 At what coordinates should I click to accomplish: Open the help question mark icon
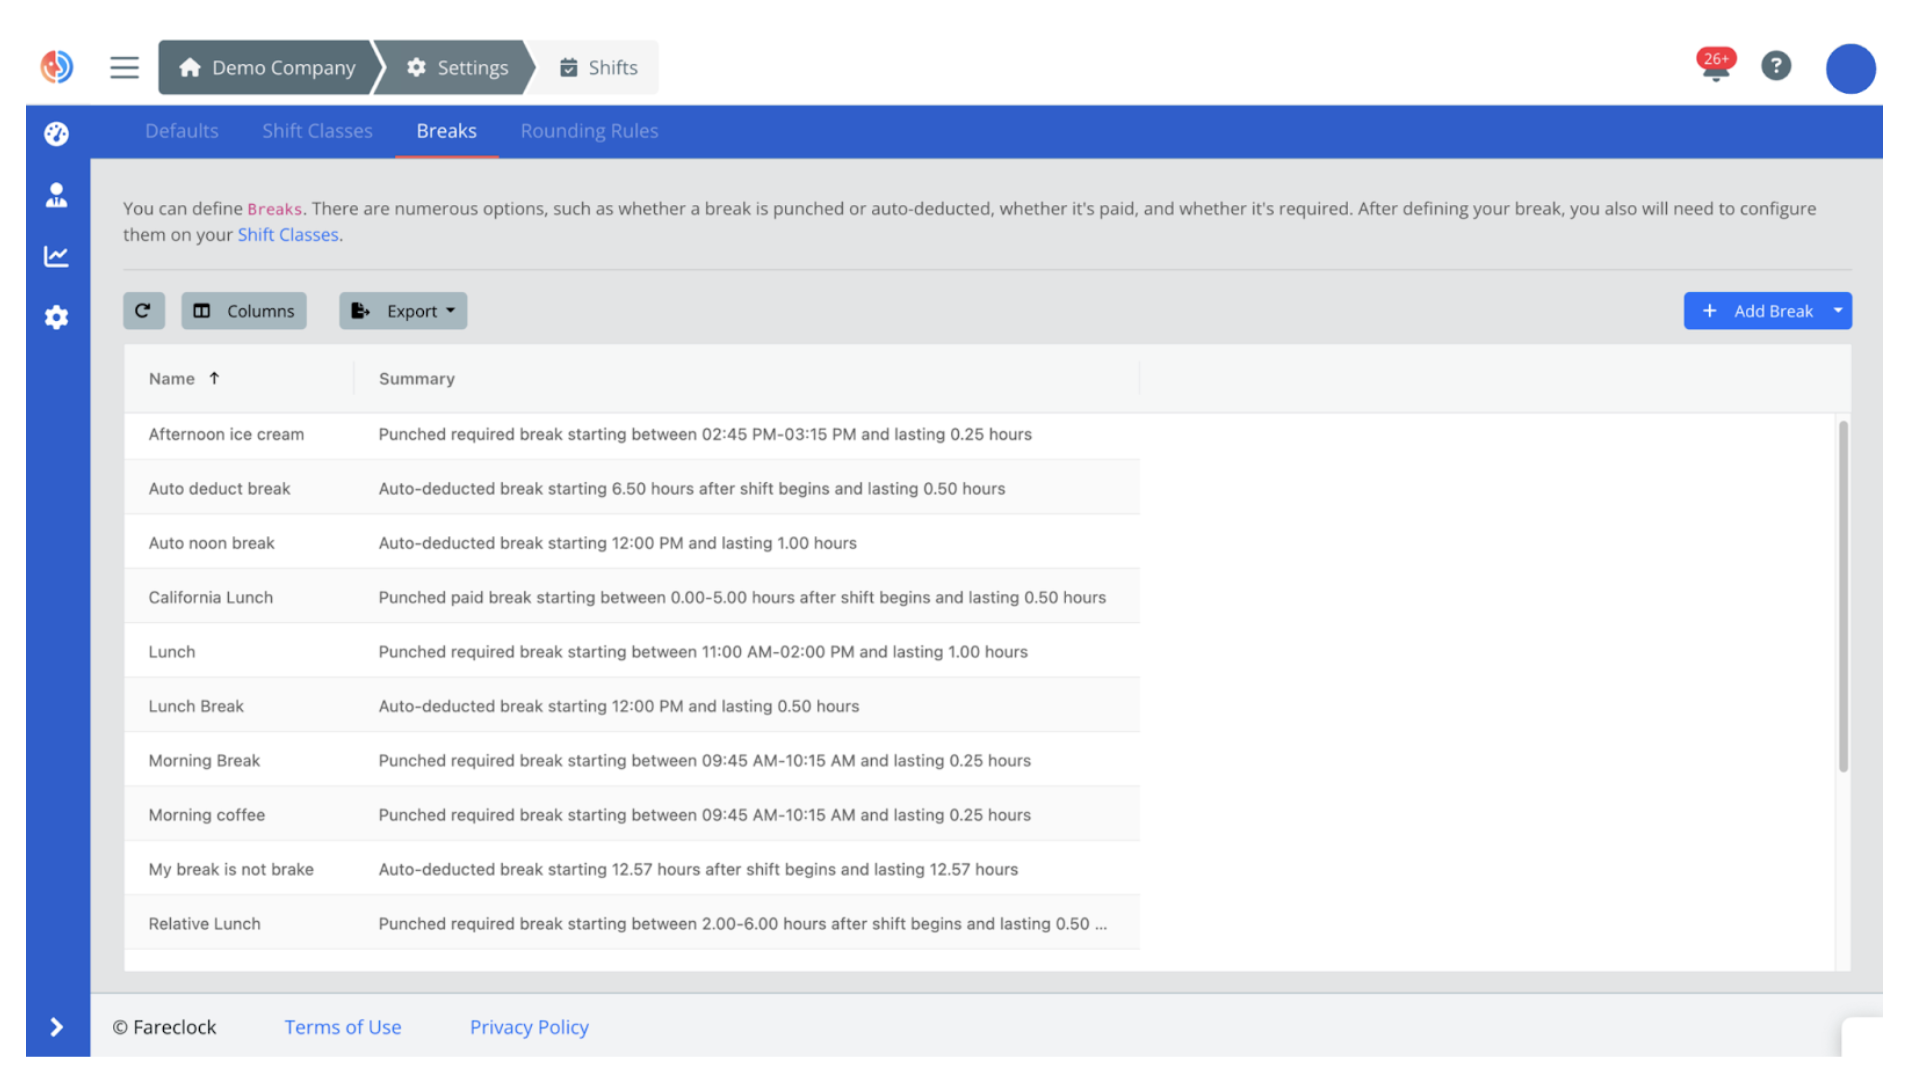[1775, 67]
